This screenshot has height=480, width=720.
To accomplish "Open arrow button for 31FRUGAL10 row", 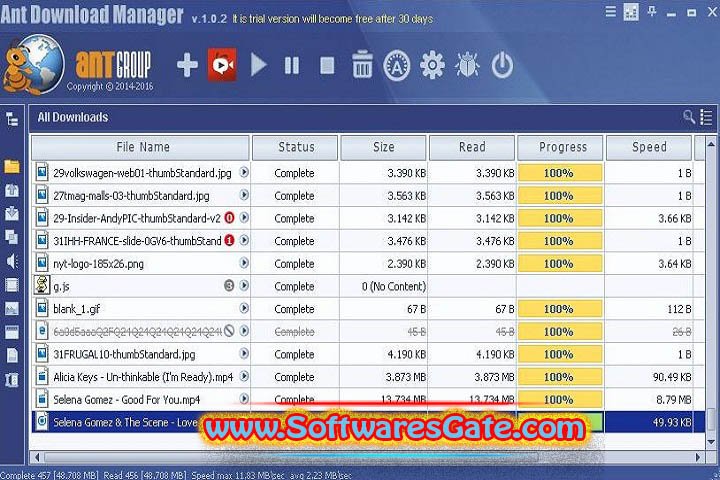I will (x=244, y=353).
